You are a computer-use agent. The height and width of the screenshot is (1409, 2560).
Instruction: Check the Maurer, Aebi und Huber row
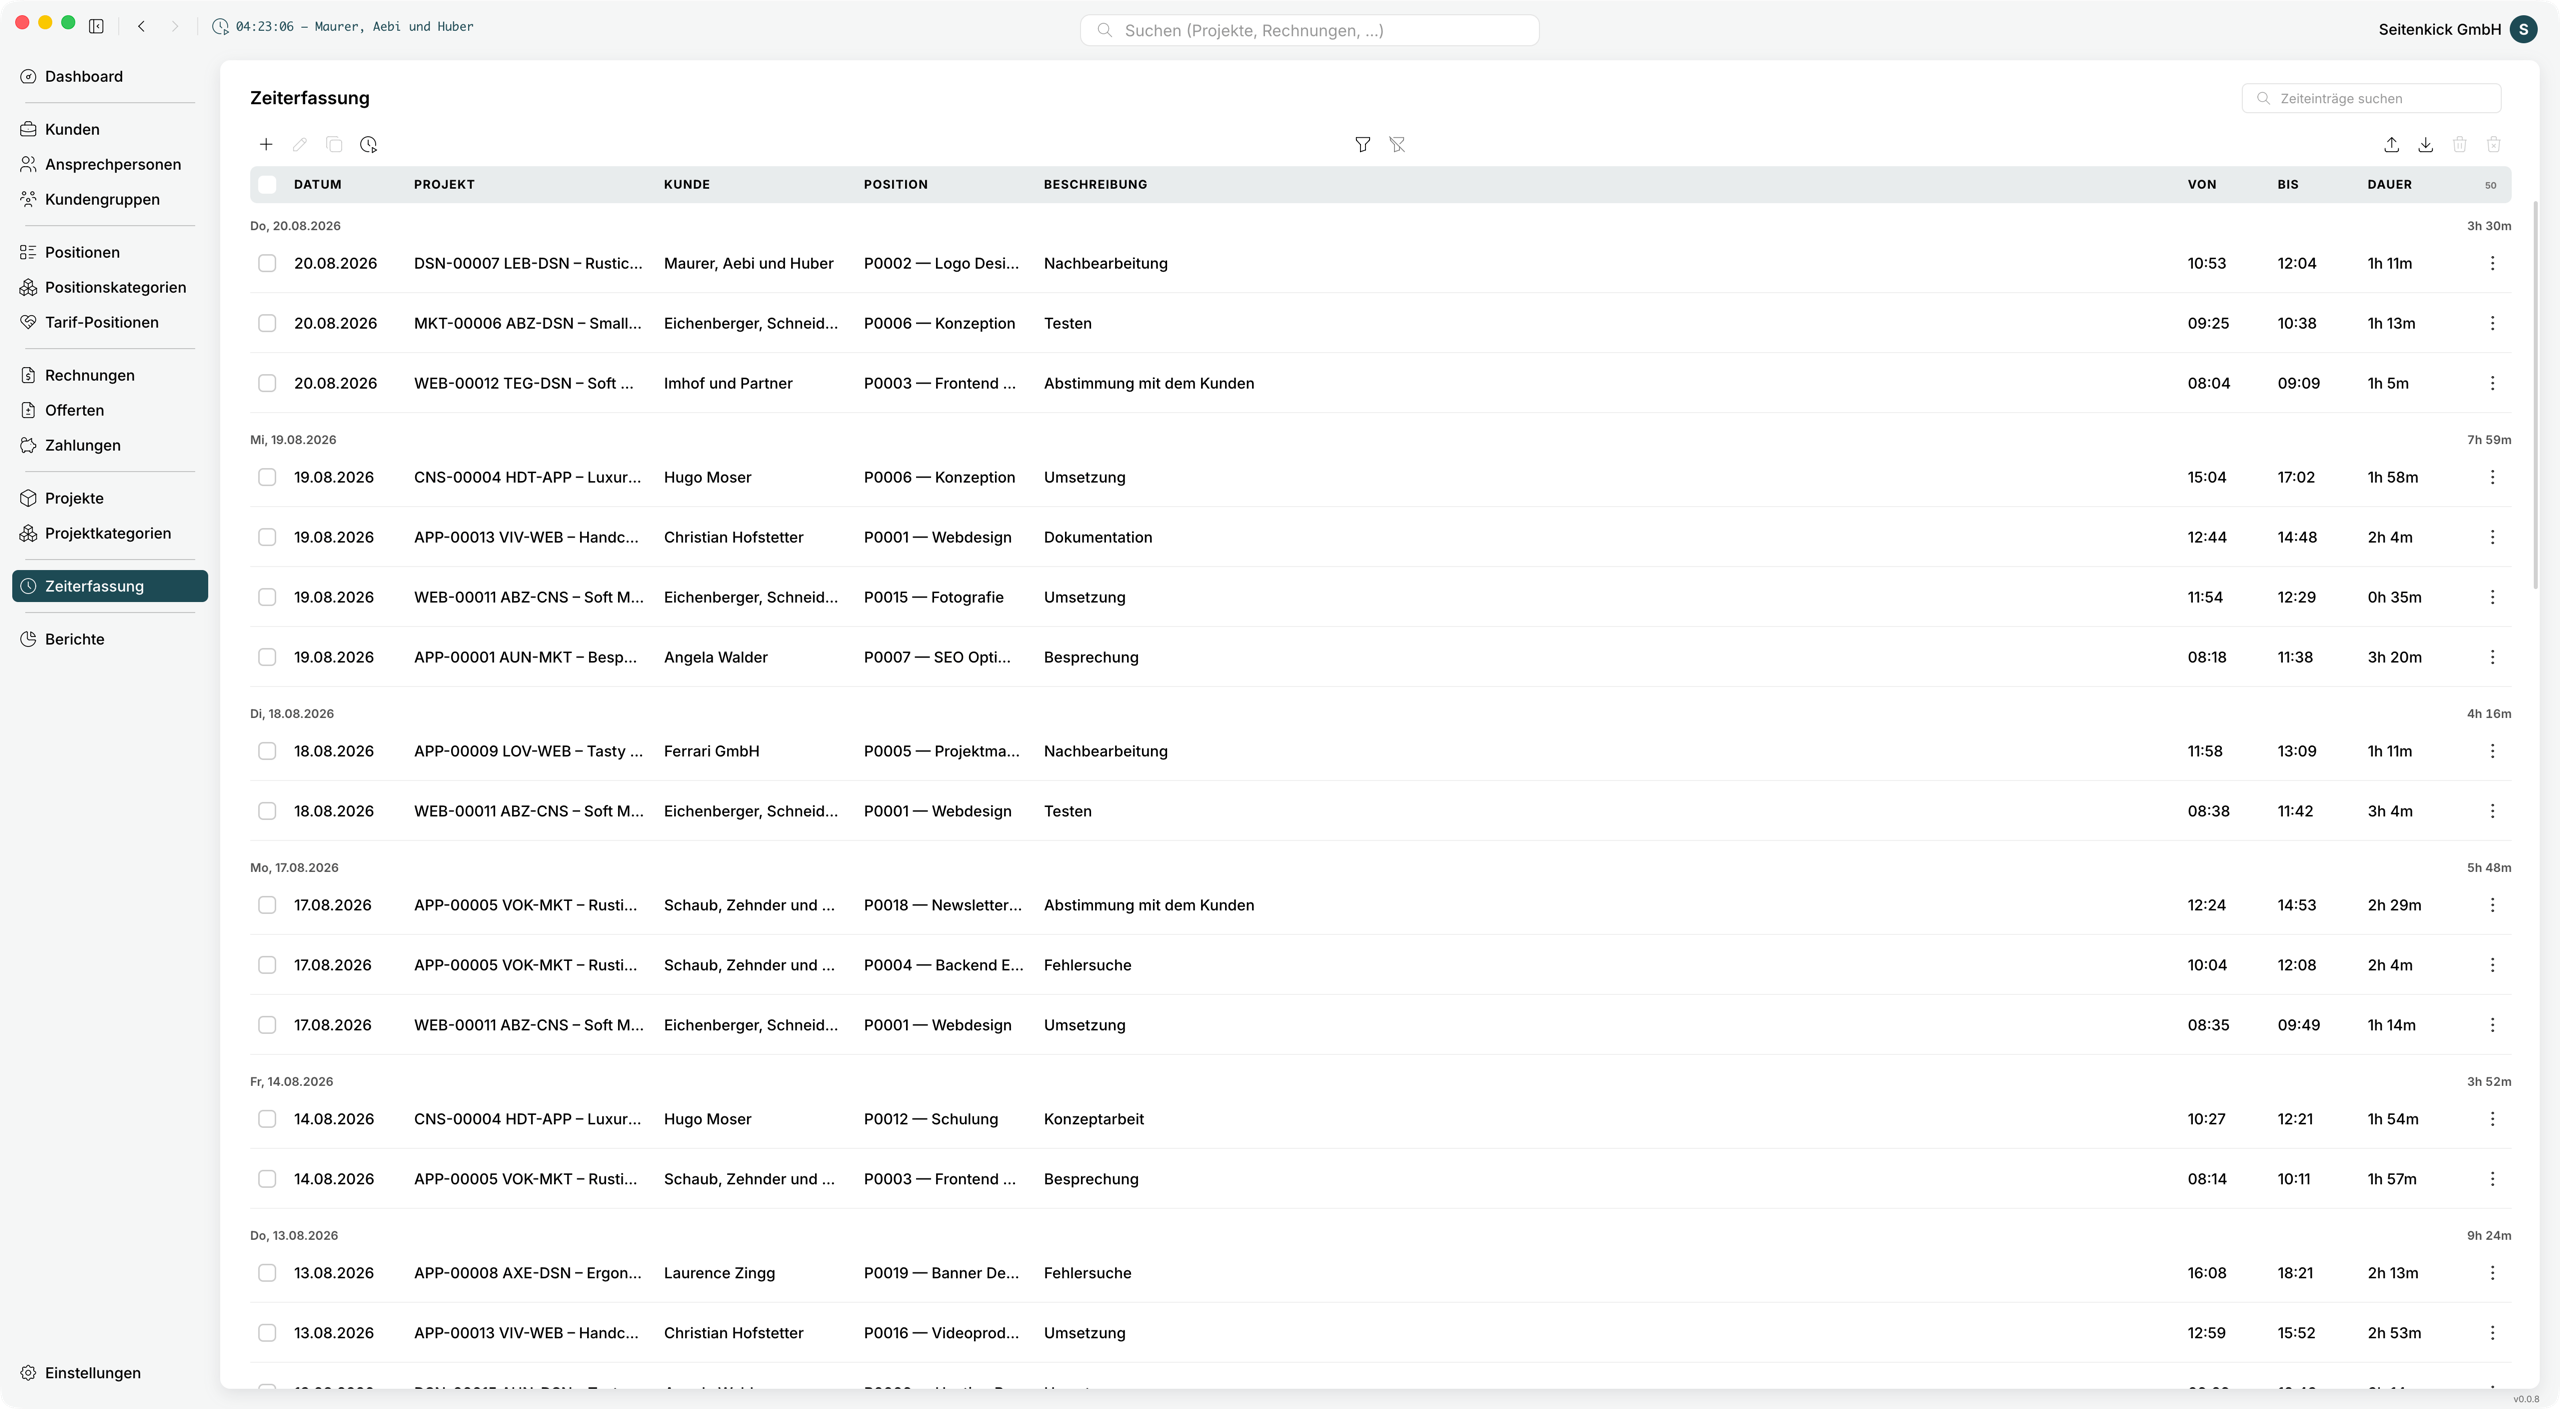point(267,263)
